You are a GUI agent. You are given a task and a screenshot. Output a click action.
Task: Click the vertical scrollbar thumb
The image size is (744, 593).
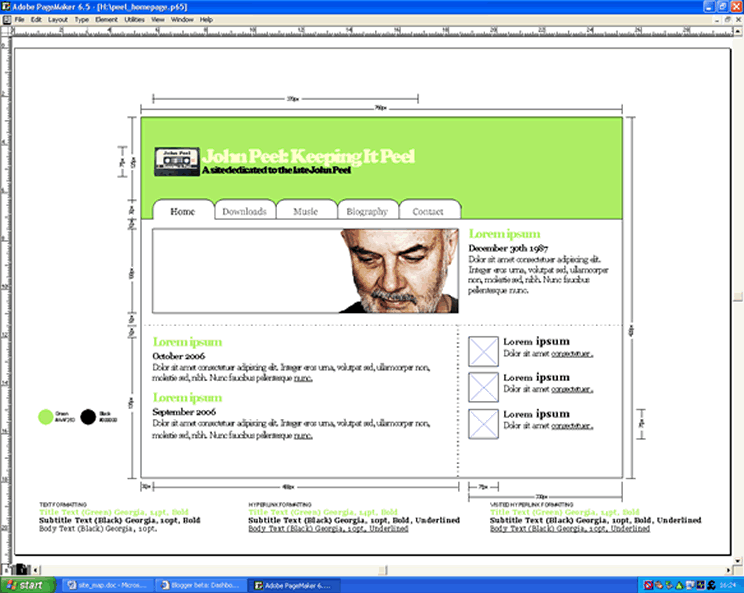pos(738,296)
